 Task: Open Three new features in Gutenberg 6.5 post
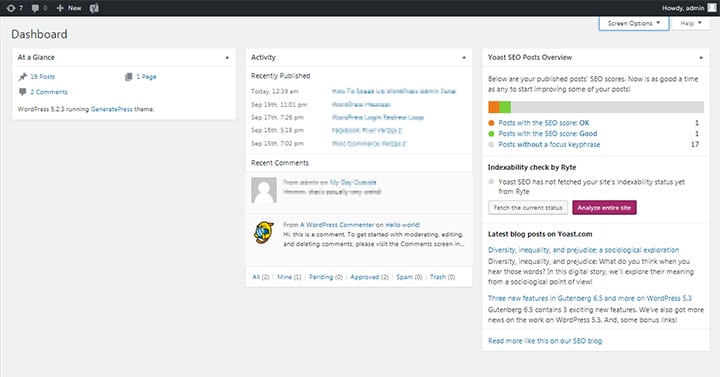pos(590,298)
